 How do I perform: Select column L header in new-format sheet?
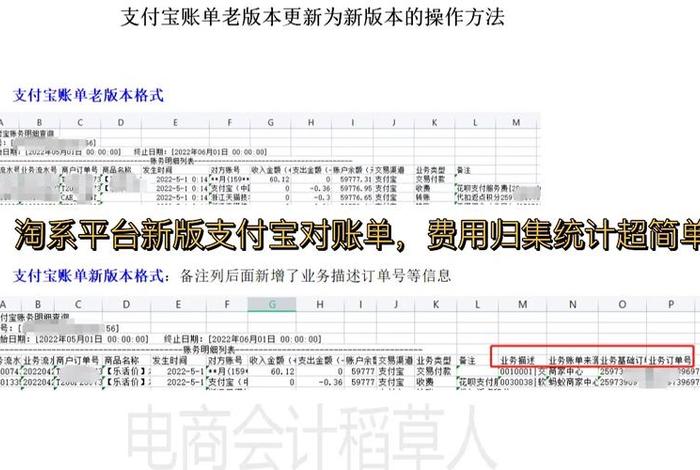click(477, 304)
